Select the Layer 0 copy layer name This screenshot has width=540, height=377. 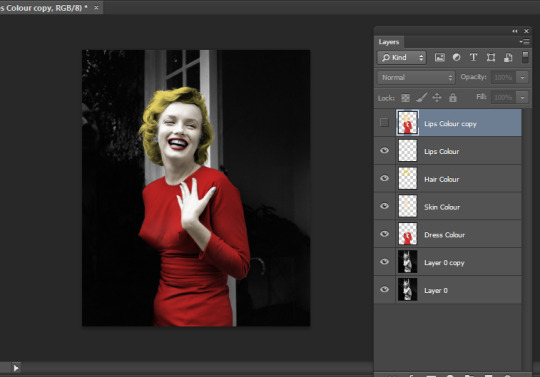[445, 263]
